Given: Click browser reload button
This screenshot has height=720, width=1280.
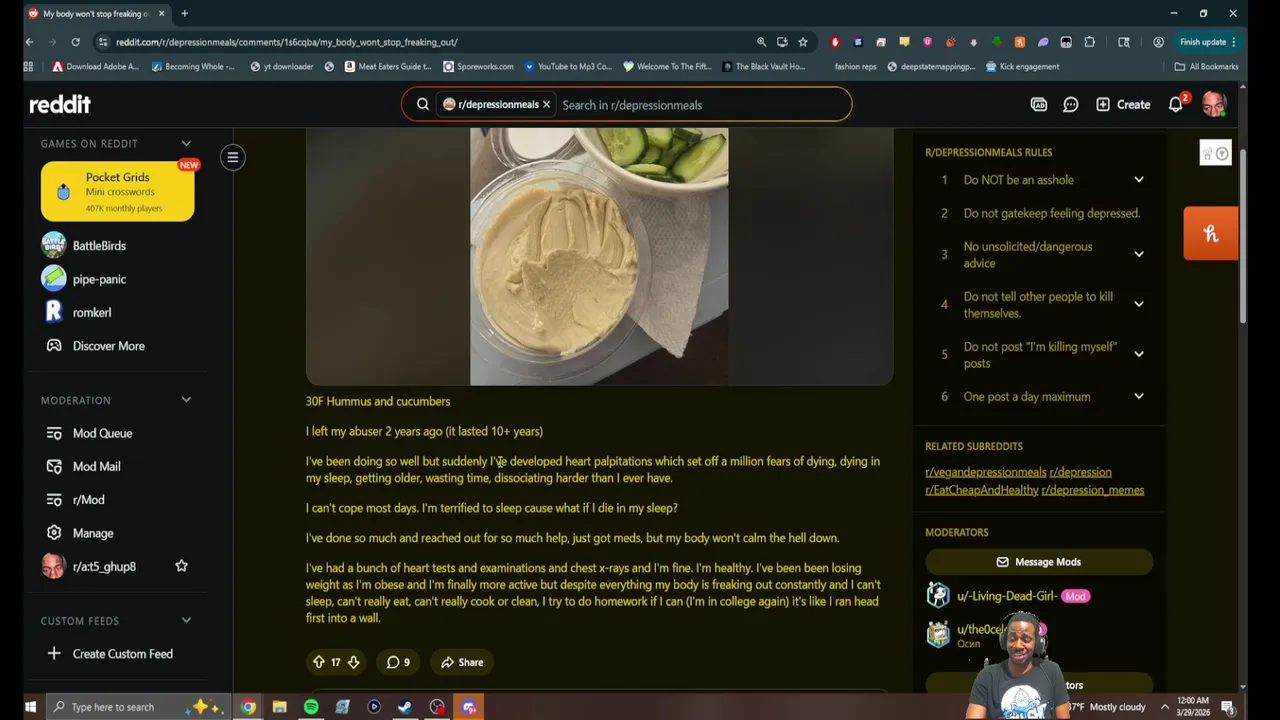Looking at the screenshot, I should pos(75,42).
